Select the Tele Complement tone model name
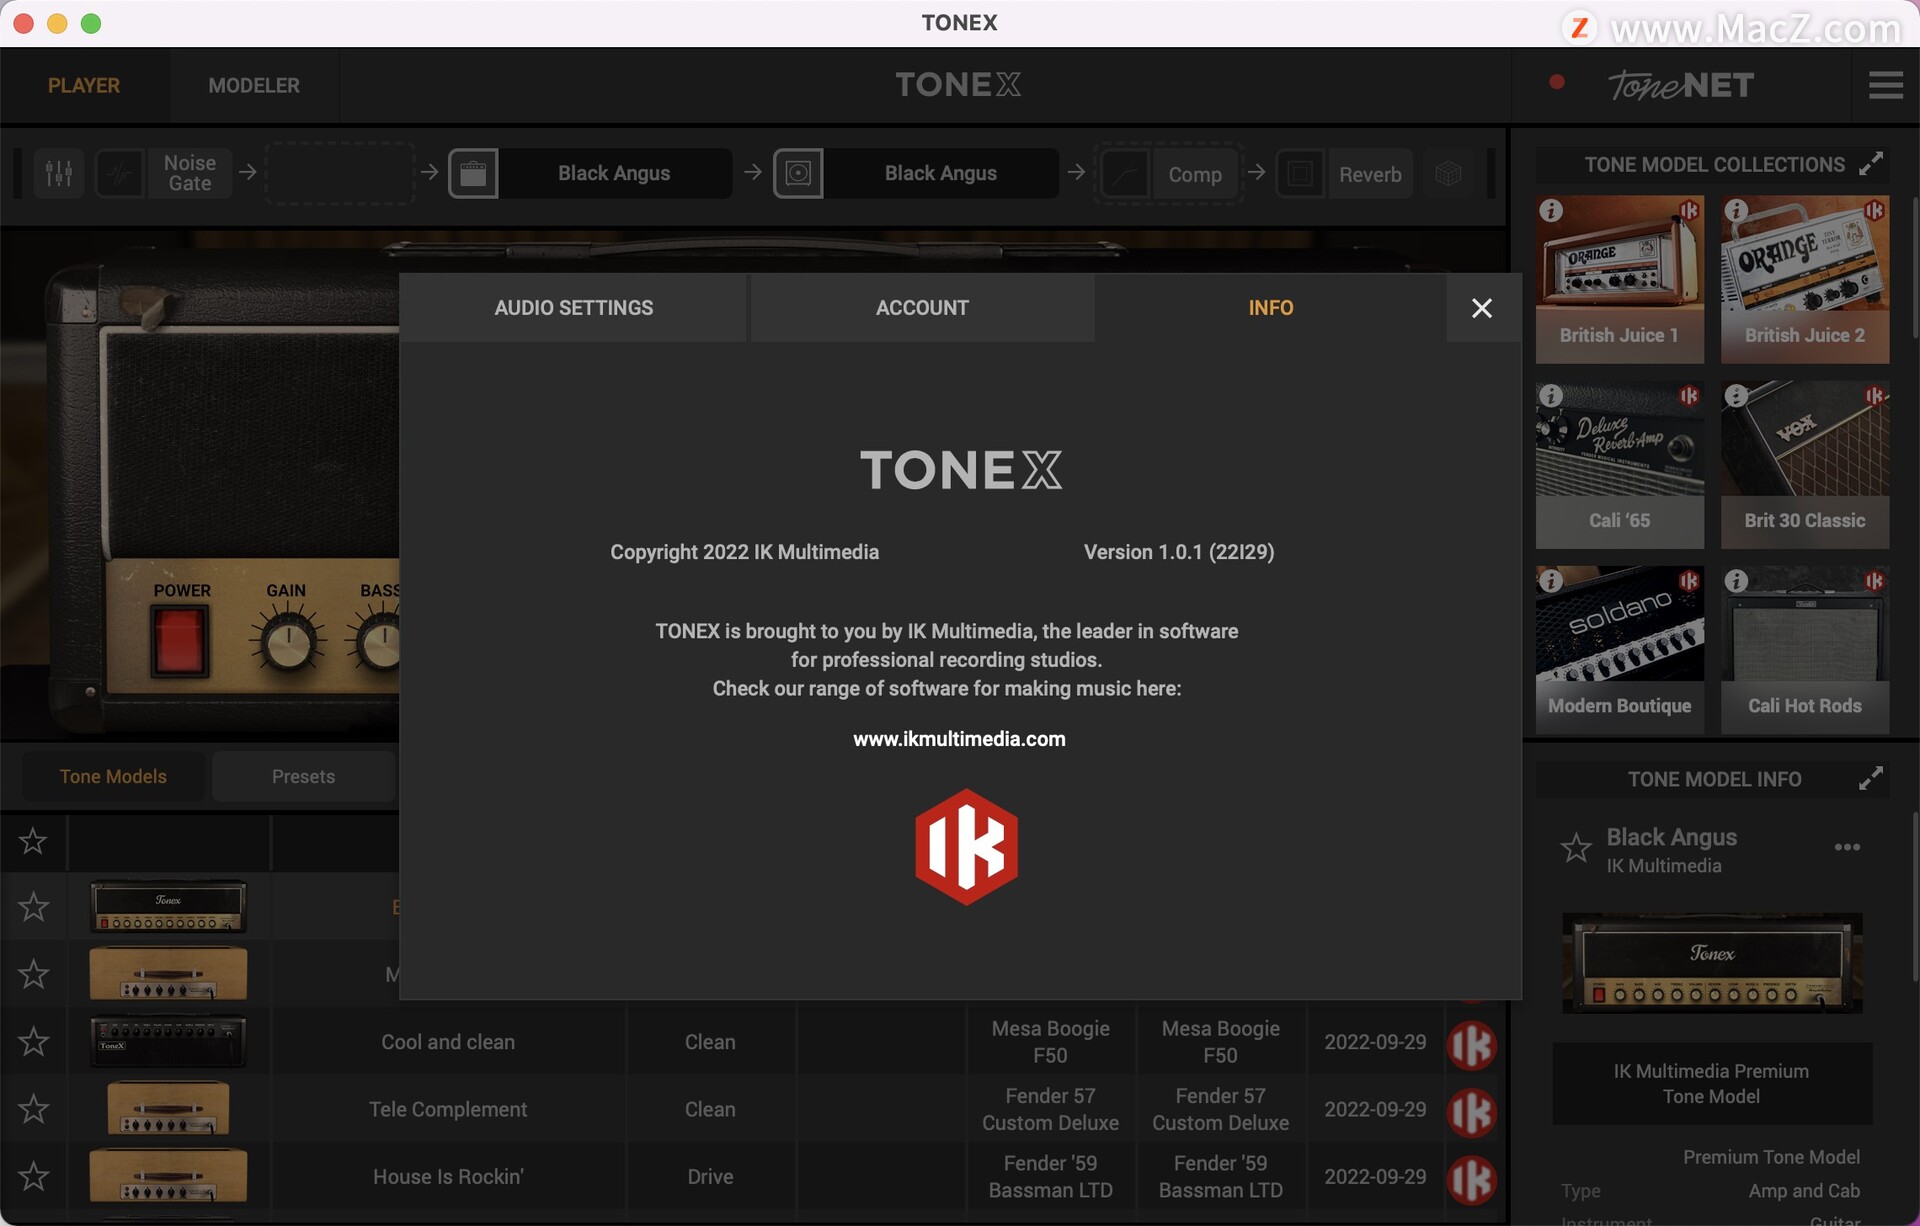Viewport: 1920px width, 1226px height. (x=448, y=1109)
